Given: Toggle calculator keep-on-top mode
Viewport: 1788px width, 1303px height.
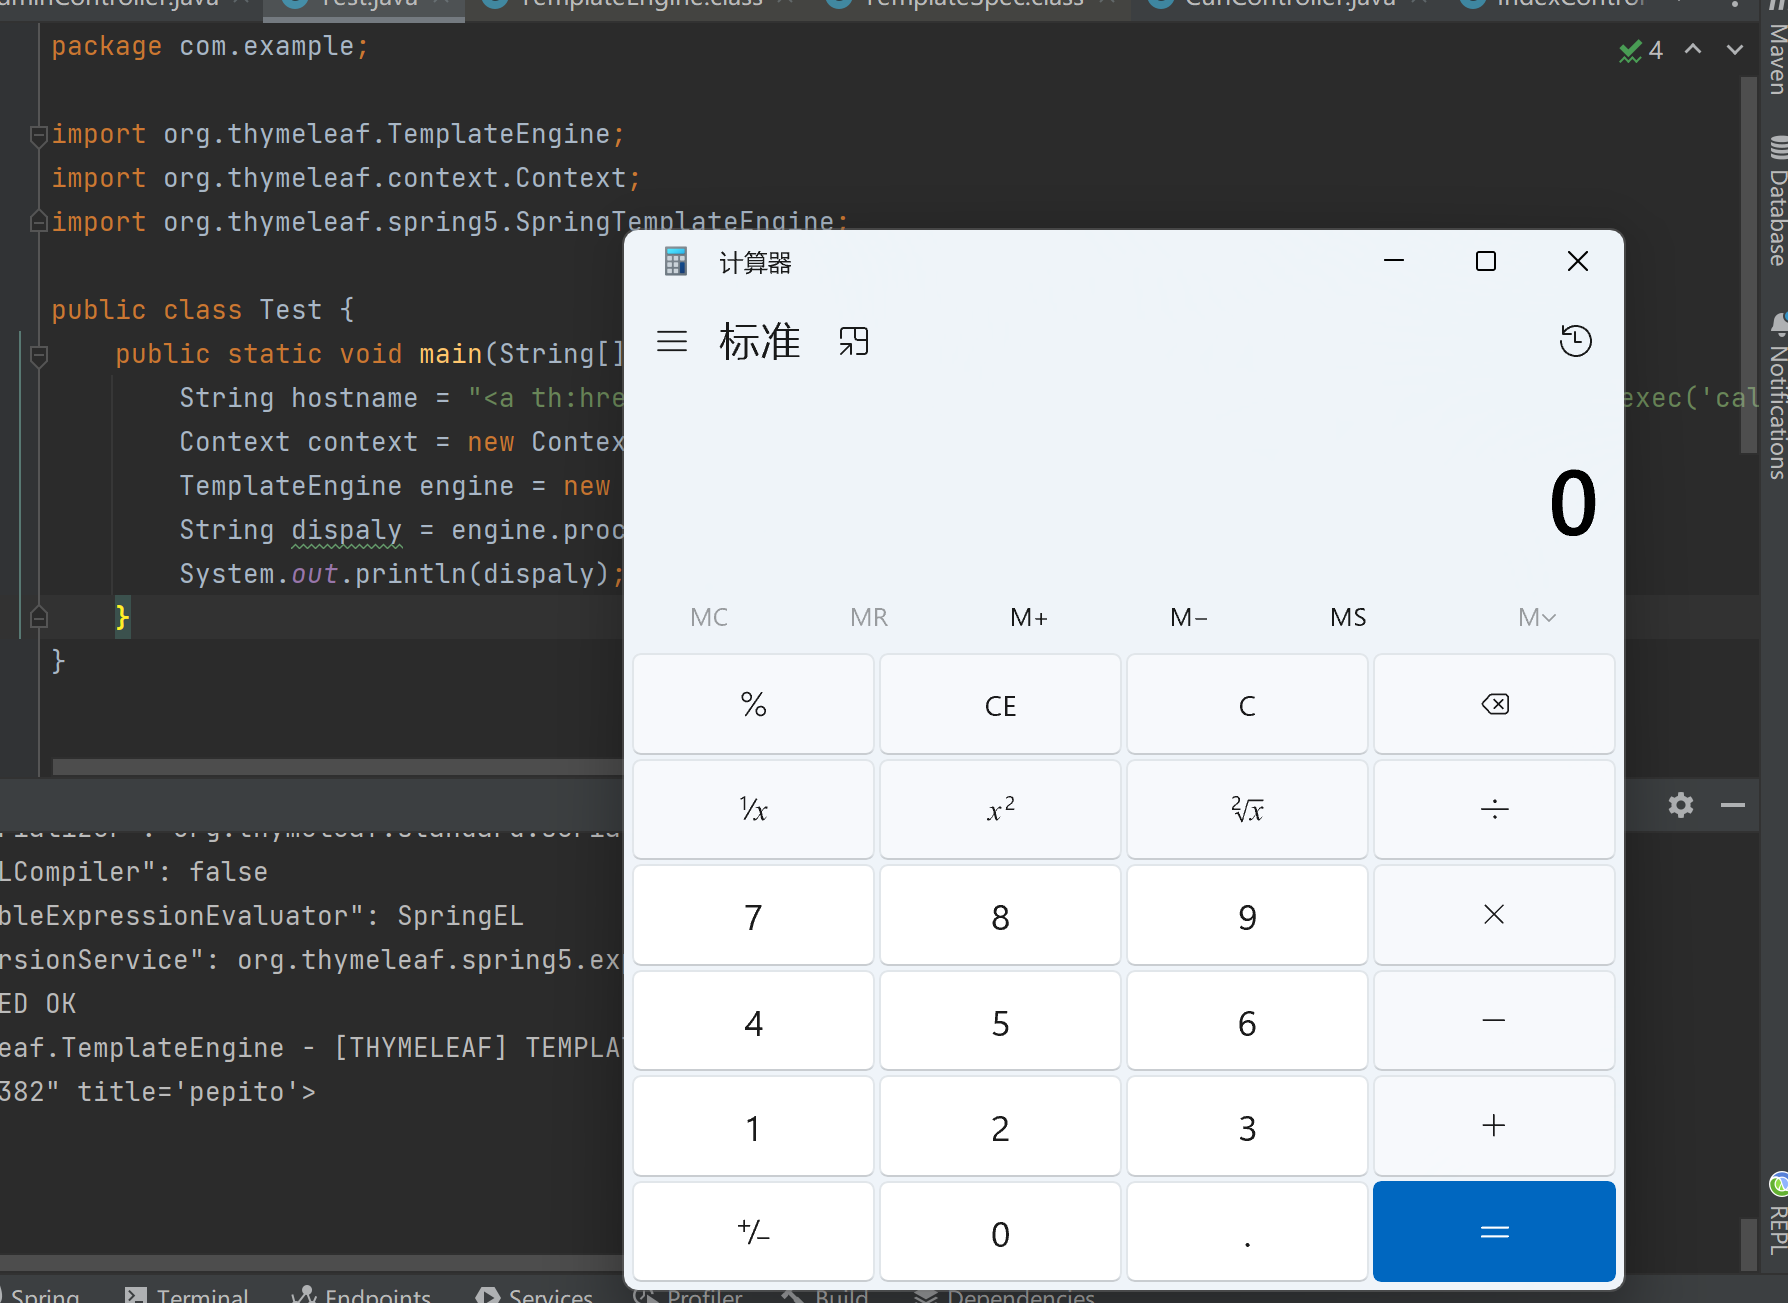Looking at the screenshot, I should click(853, 342).
